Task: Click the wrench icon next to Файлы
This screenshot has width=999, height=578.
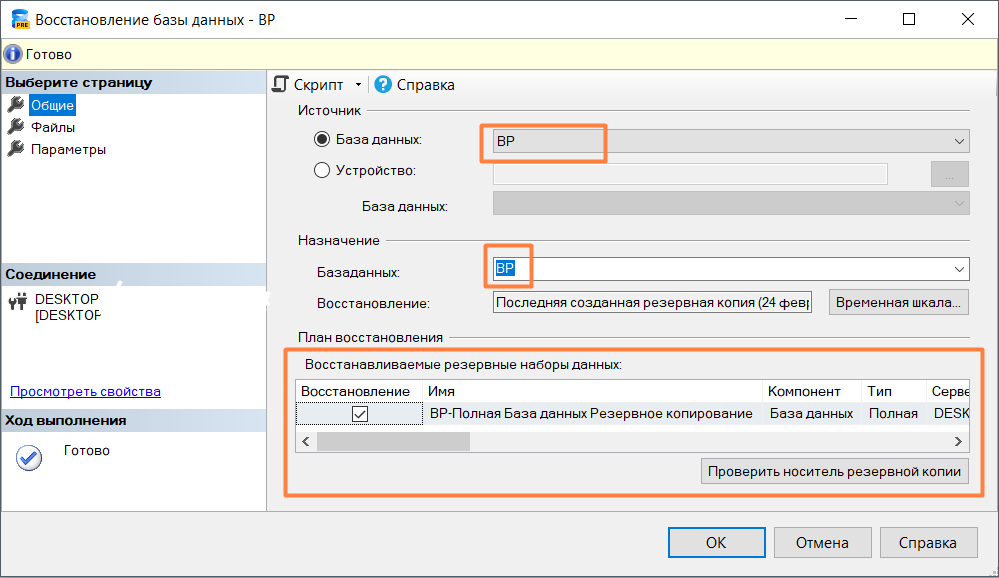Action: [x=16, y=127]
